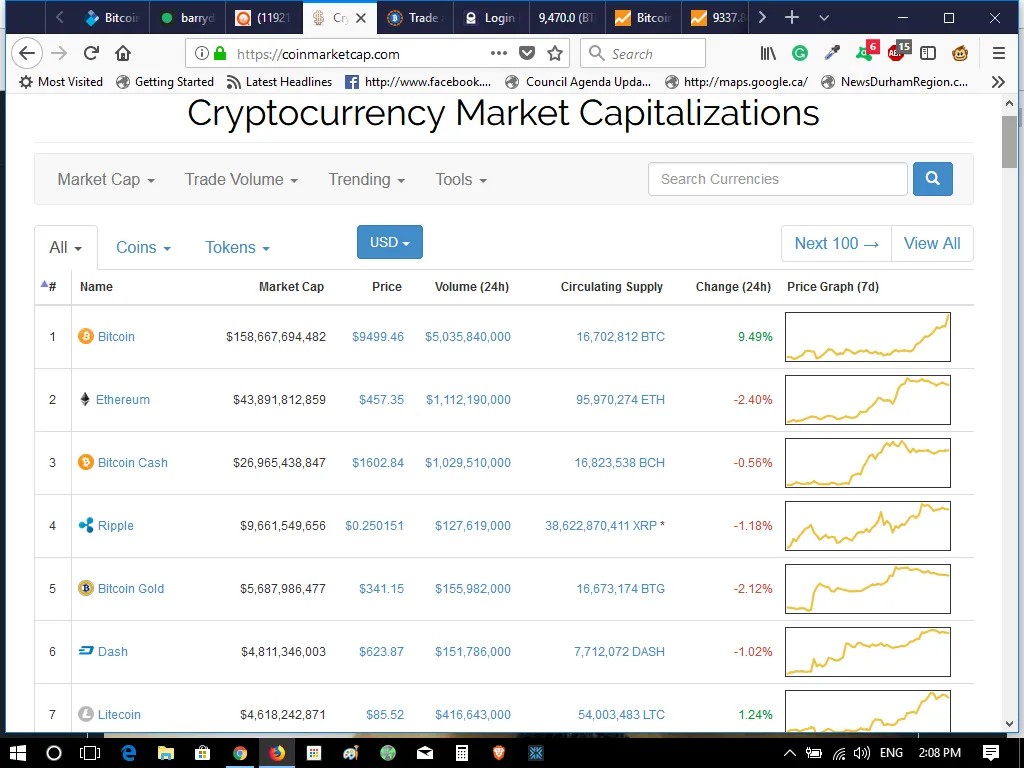Click the Bitcoin coin logo icon

coord(86,336)
